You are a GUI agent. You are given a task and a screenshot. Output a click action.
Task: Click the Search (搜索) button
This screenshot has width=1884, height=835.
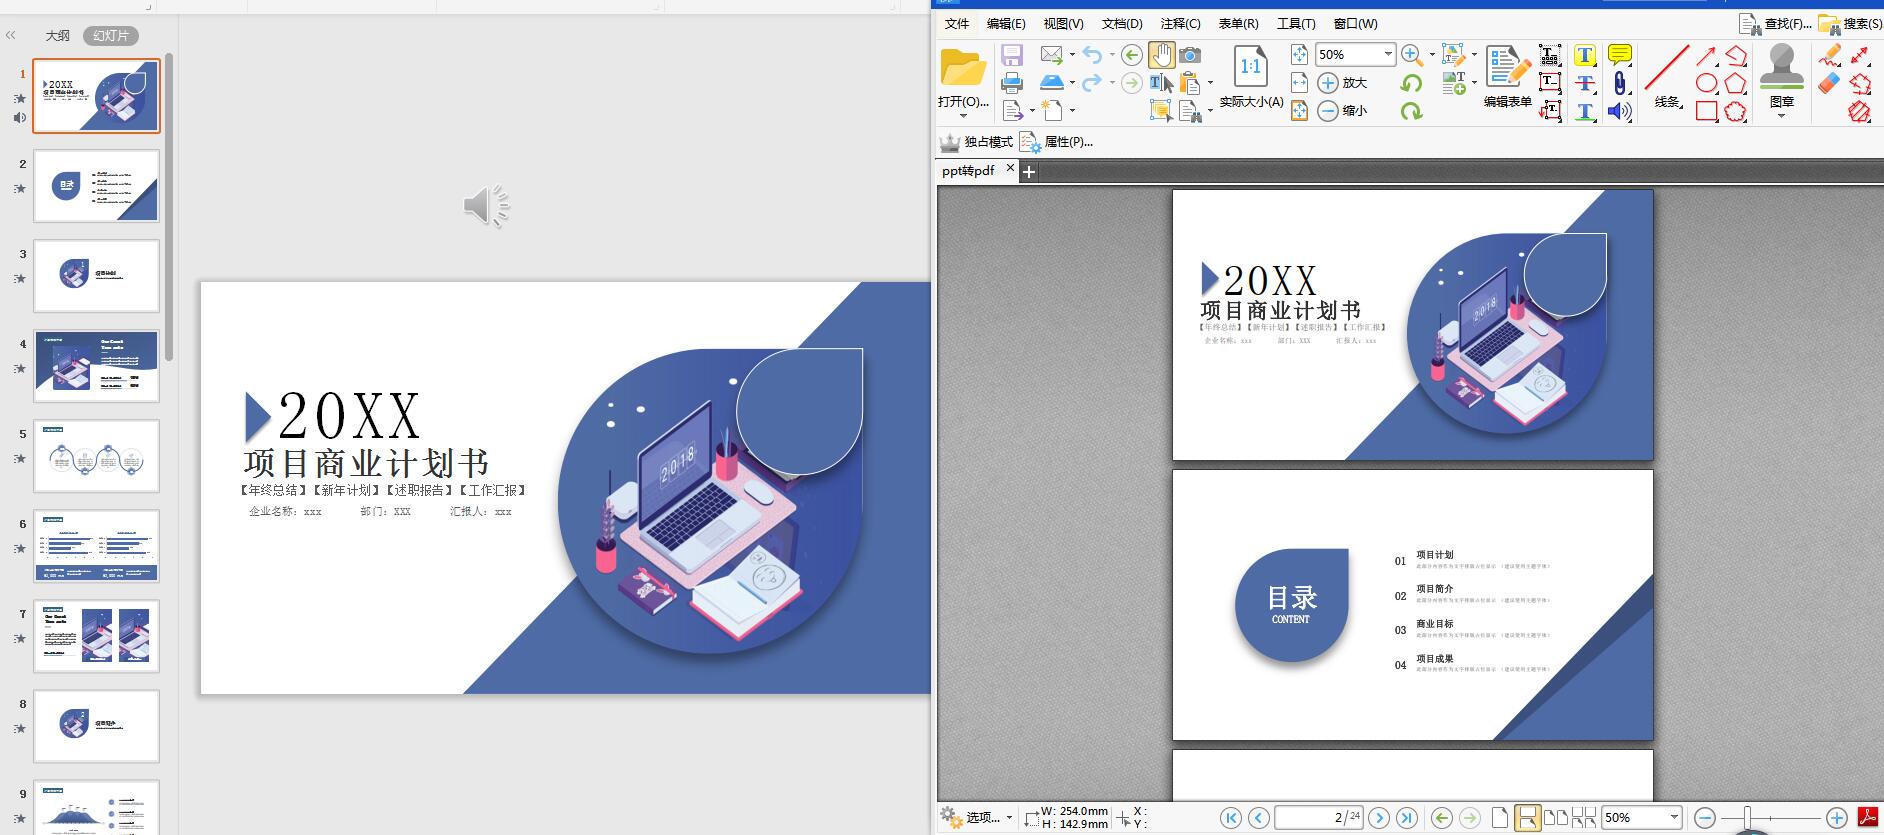pos(1851,23)
